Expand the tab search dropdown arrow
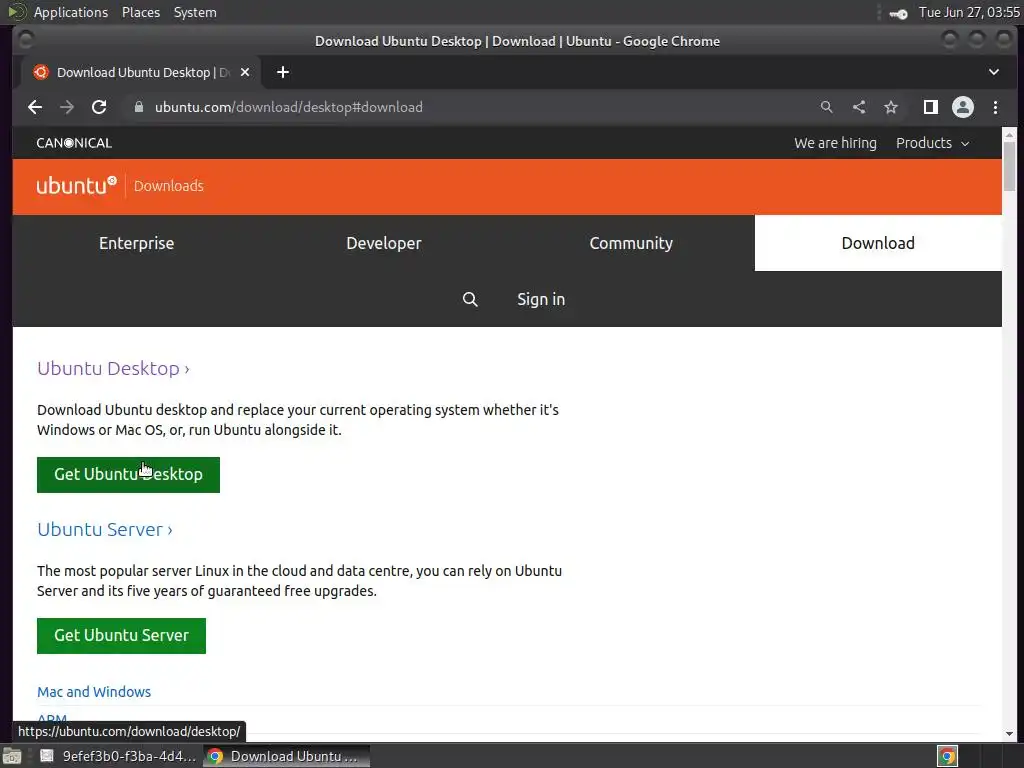 pos(993,72)
